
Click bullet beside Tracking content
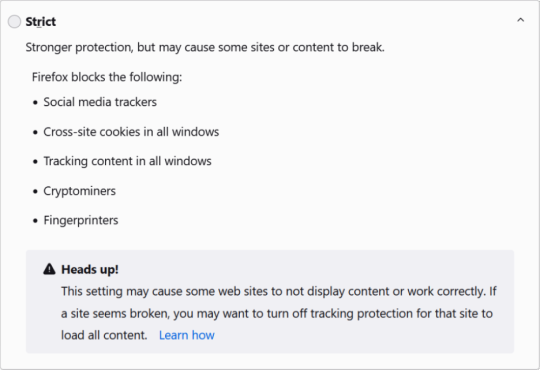[x=35, y=162]
